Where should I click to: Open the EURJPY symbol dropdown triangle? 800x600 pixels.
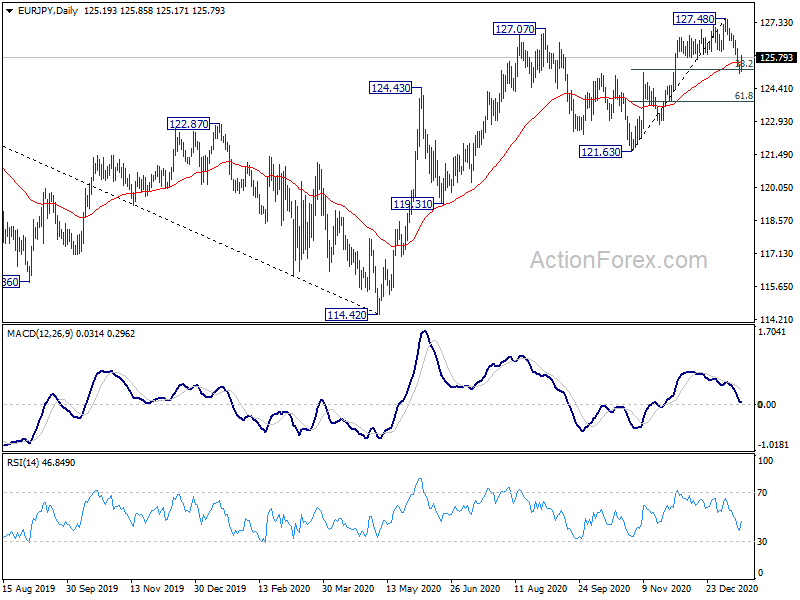(10, 11)
